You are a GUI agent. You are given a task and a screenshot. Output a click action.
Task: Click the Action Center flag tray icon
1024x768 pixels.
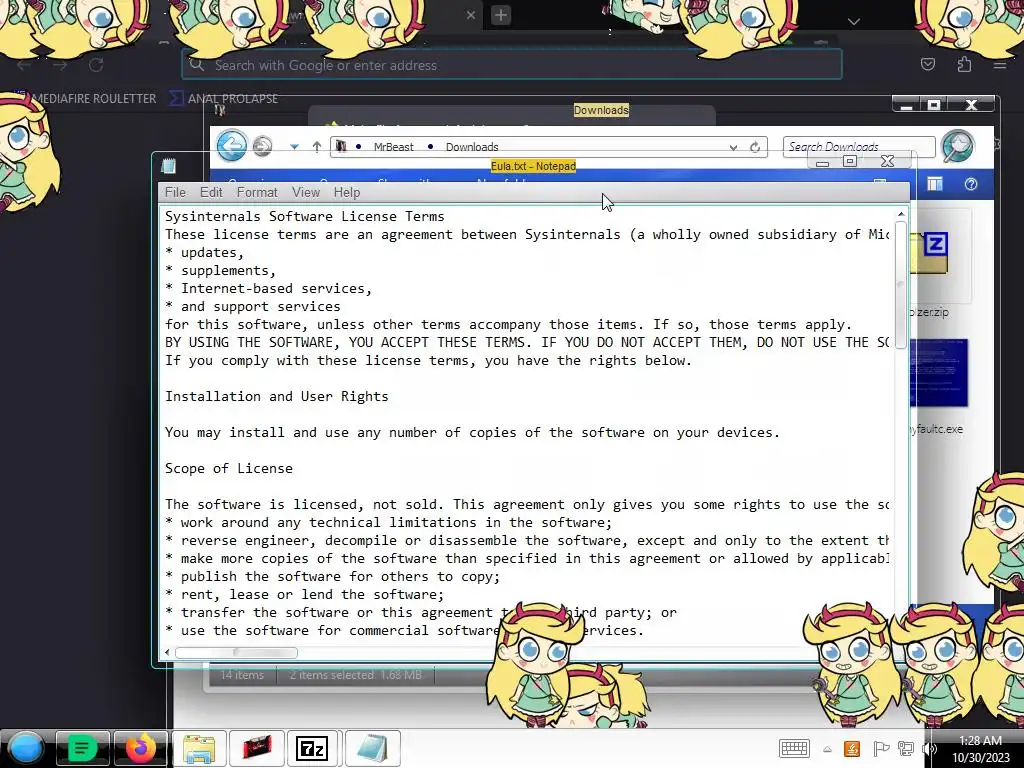point(881,748)
